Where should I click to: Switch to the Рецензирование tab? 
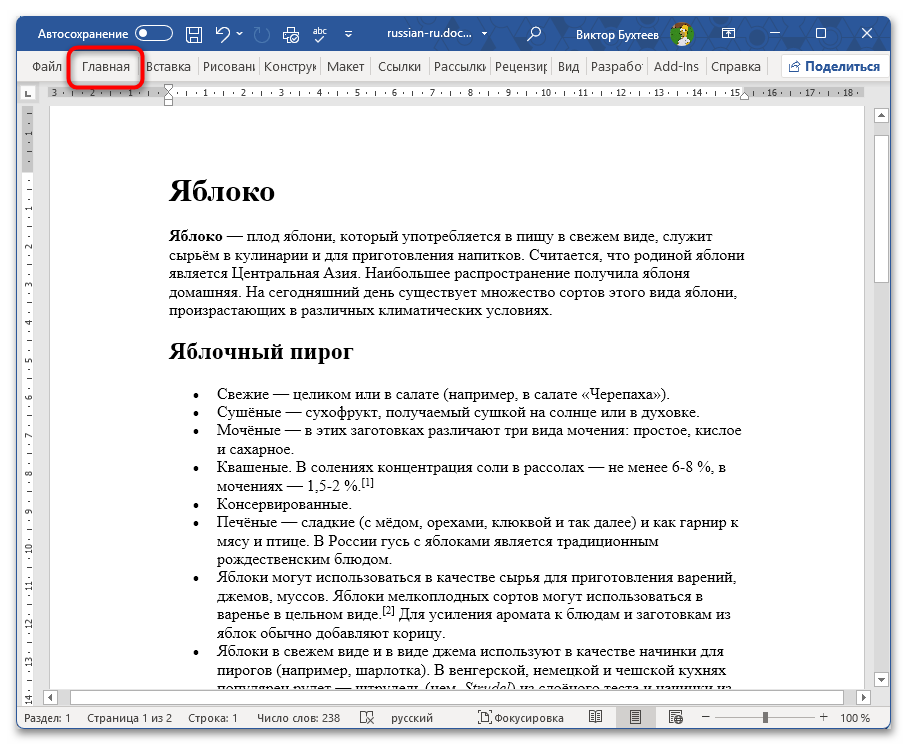tap(521, 67)
